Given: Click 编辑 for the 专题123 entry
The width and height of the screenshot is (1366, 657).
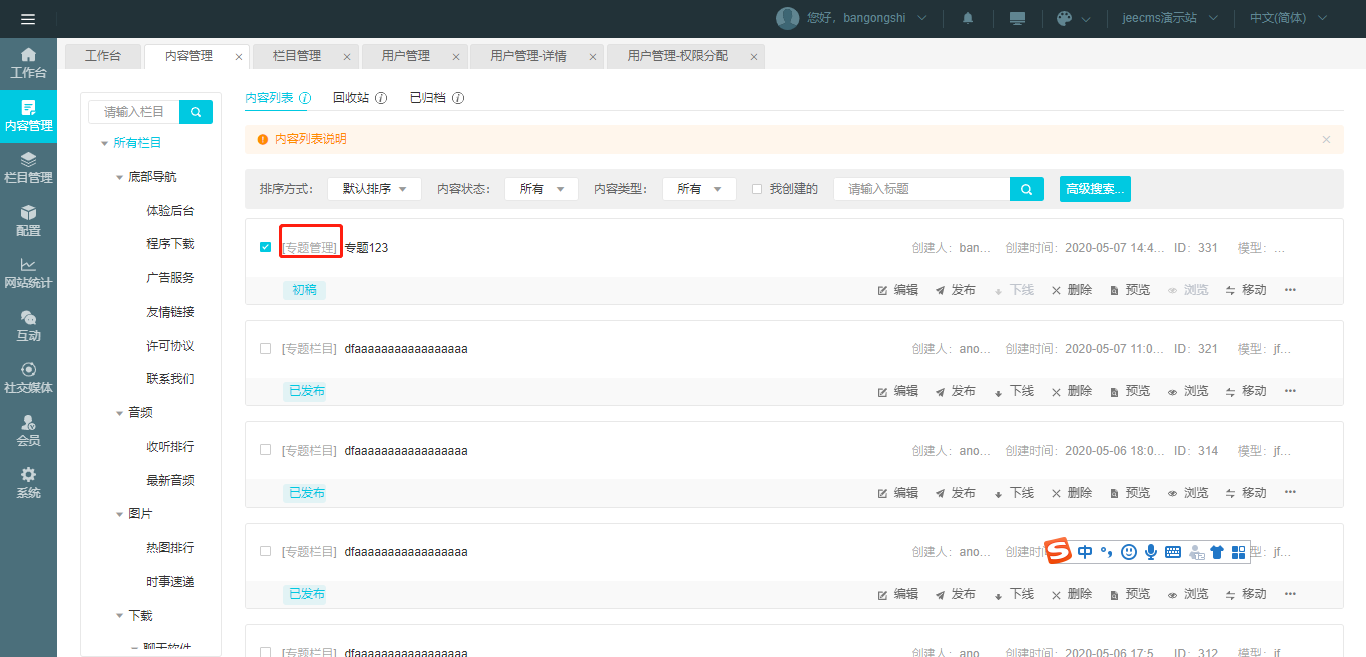Looking at the screenshot, I should (x=897, y=290).
